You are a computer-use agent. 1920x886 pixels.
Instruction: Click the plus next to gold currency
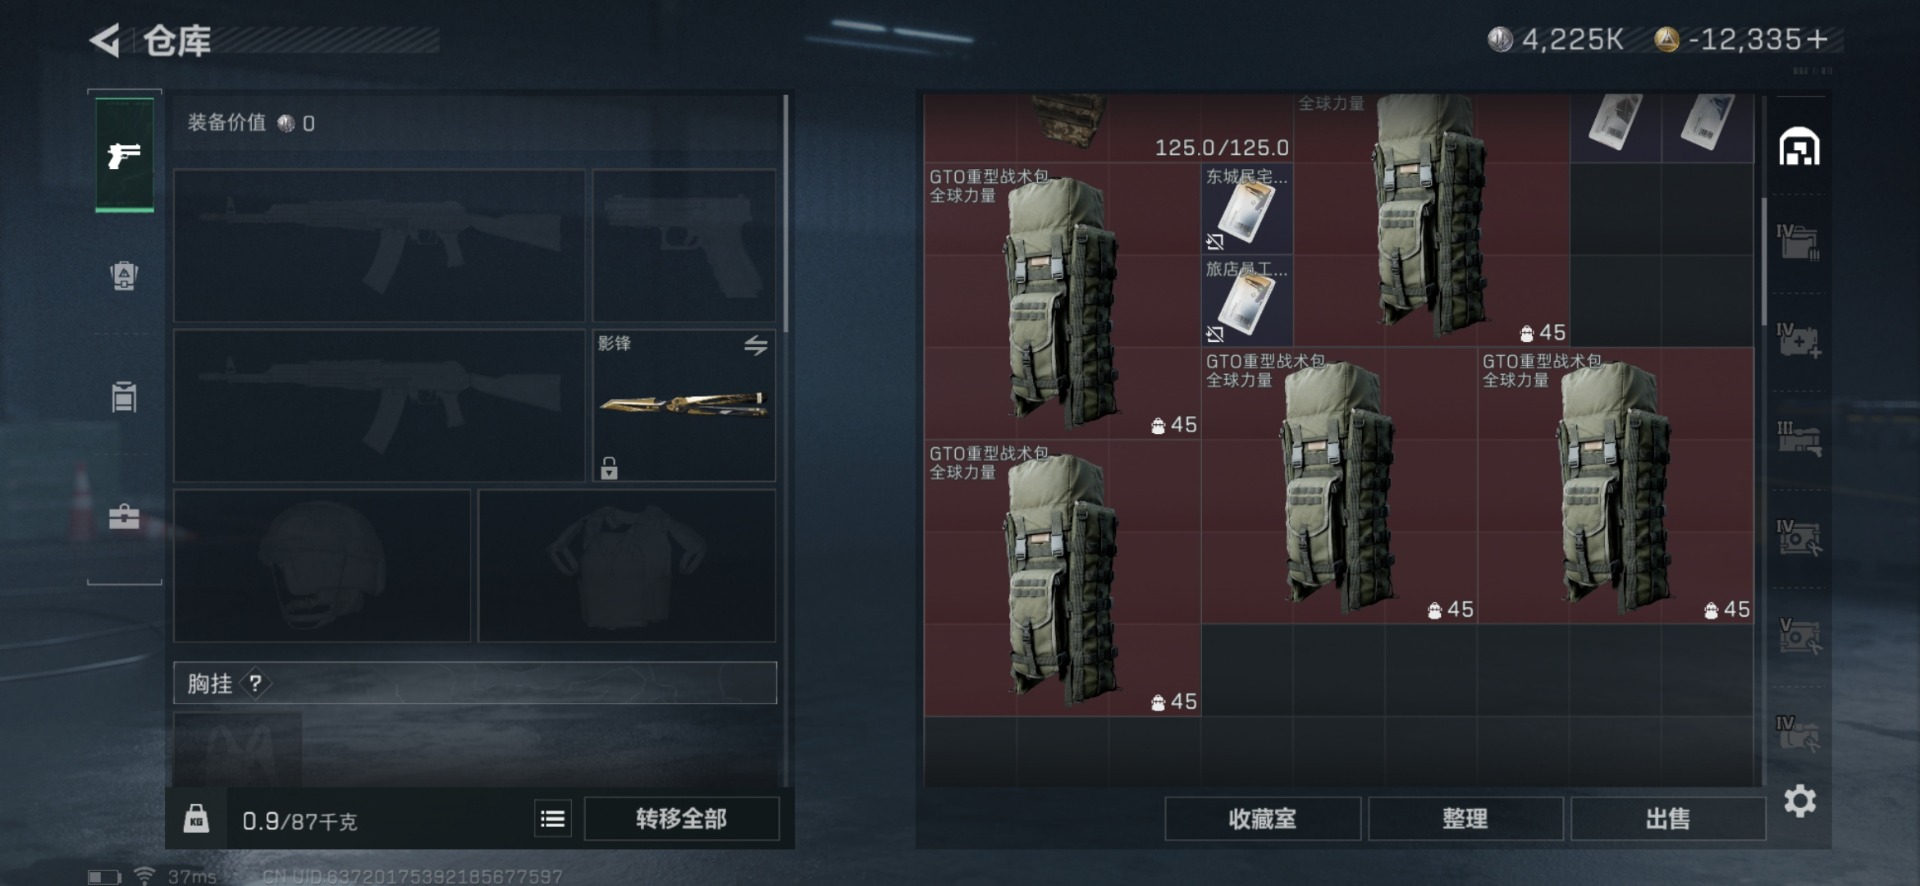[x=1817, y=40]
